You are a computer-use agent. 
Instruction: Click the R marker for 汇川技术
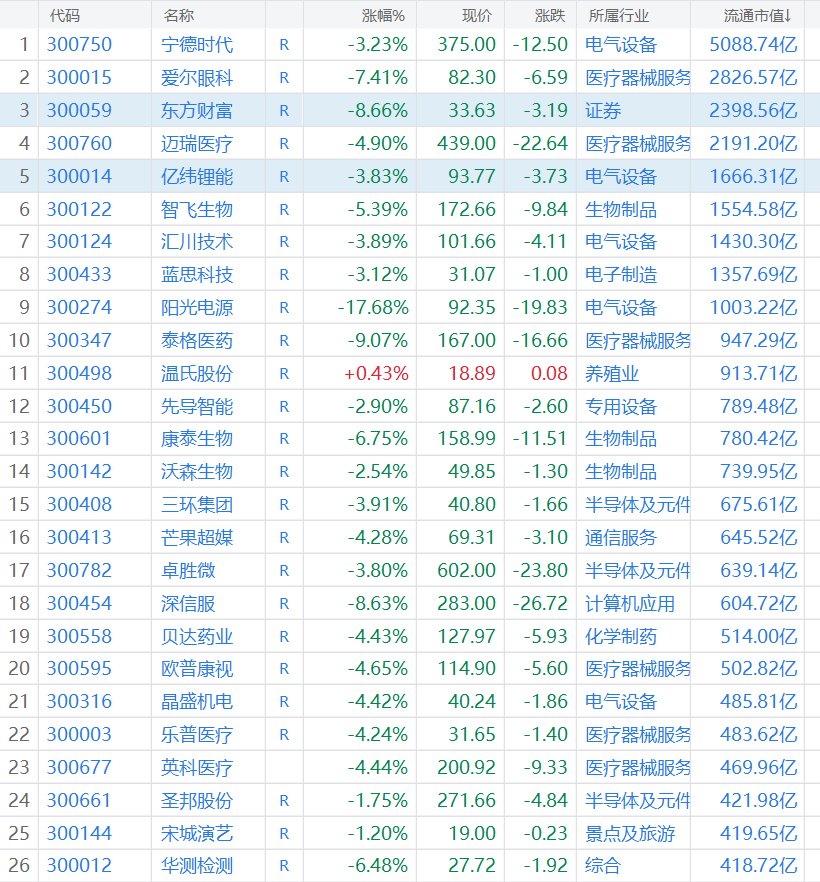[284, 242]
